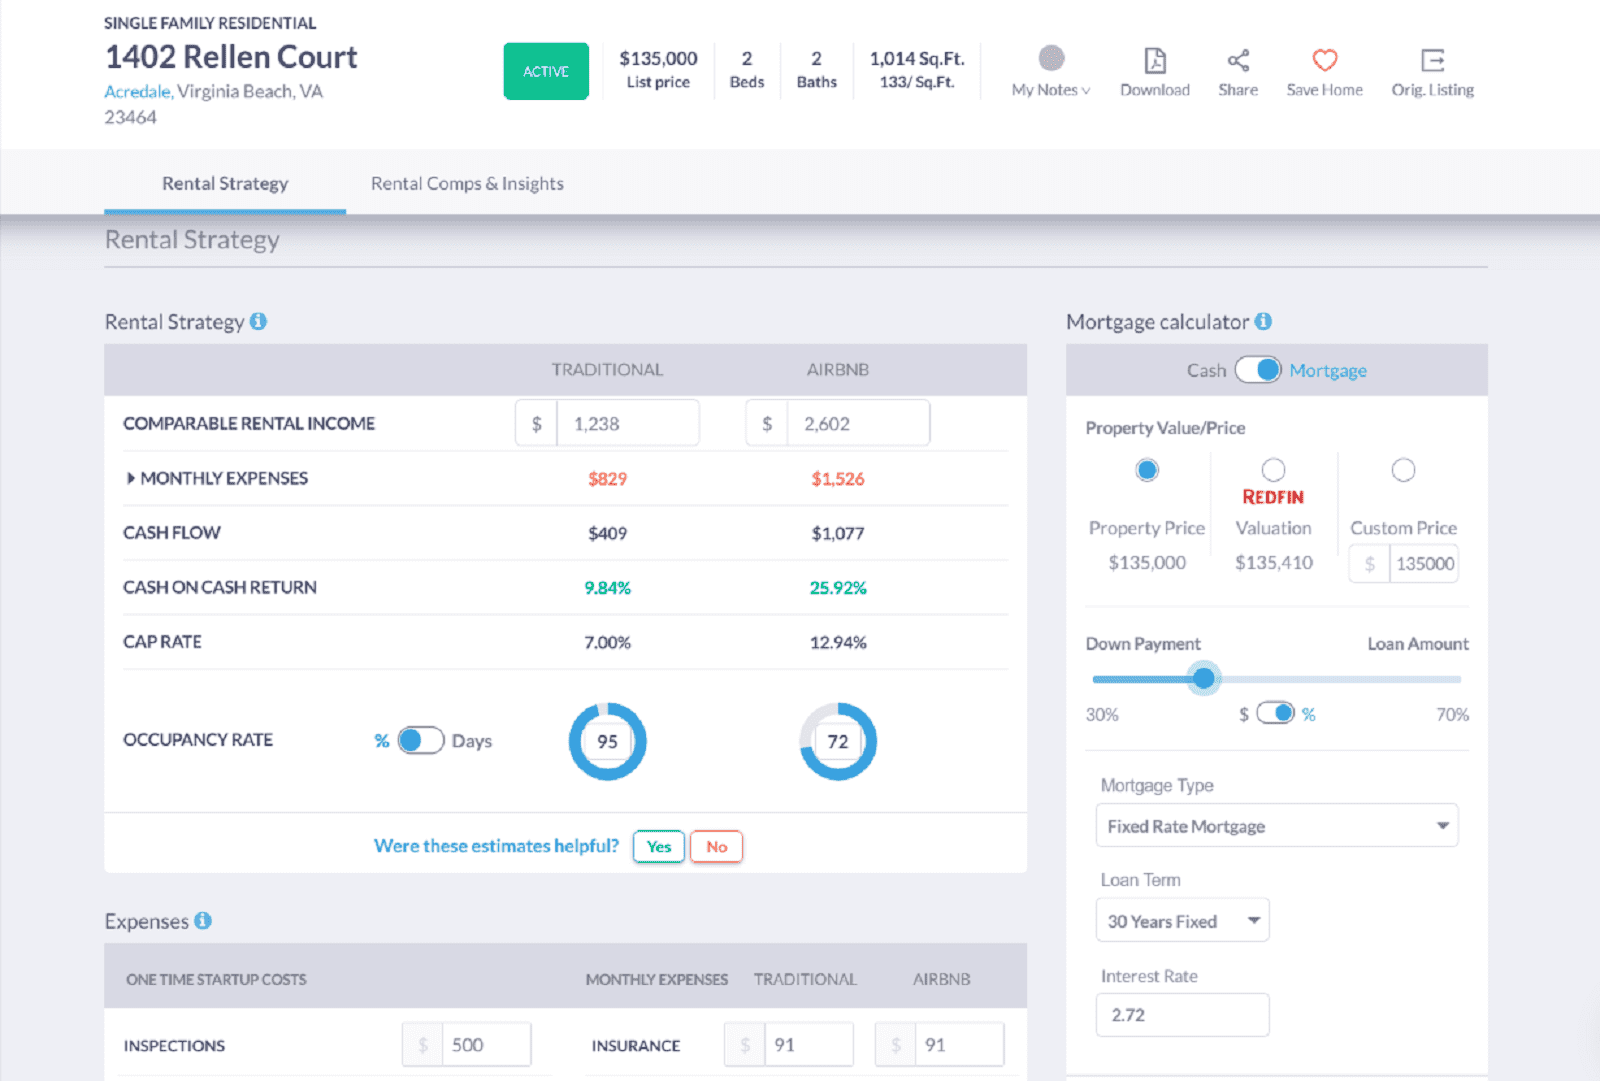Click the Interest Rate input field

tap(1182, 1014)
